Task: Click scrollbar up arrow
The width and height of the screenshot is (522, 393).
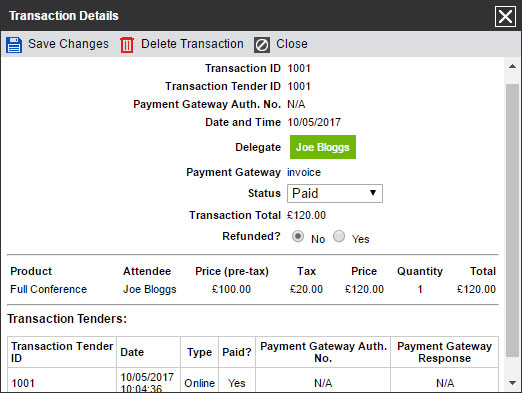Action: (x=512, y=67)
